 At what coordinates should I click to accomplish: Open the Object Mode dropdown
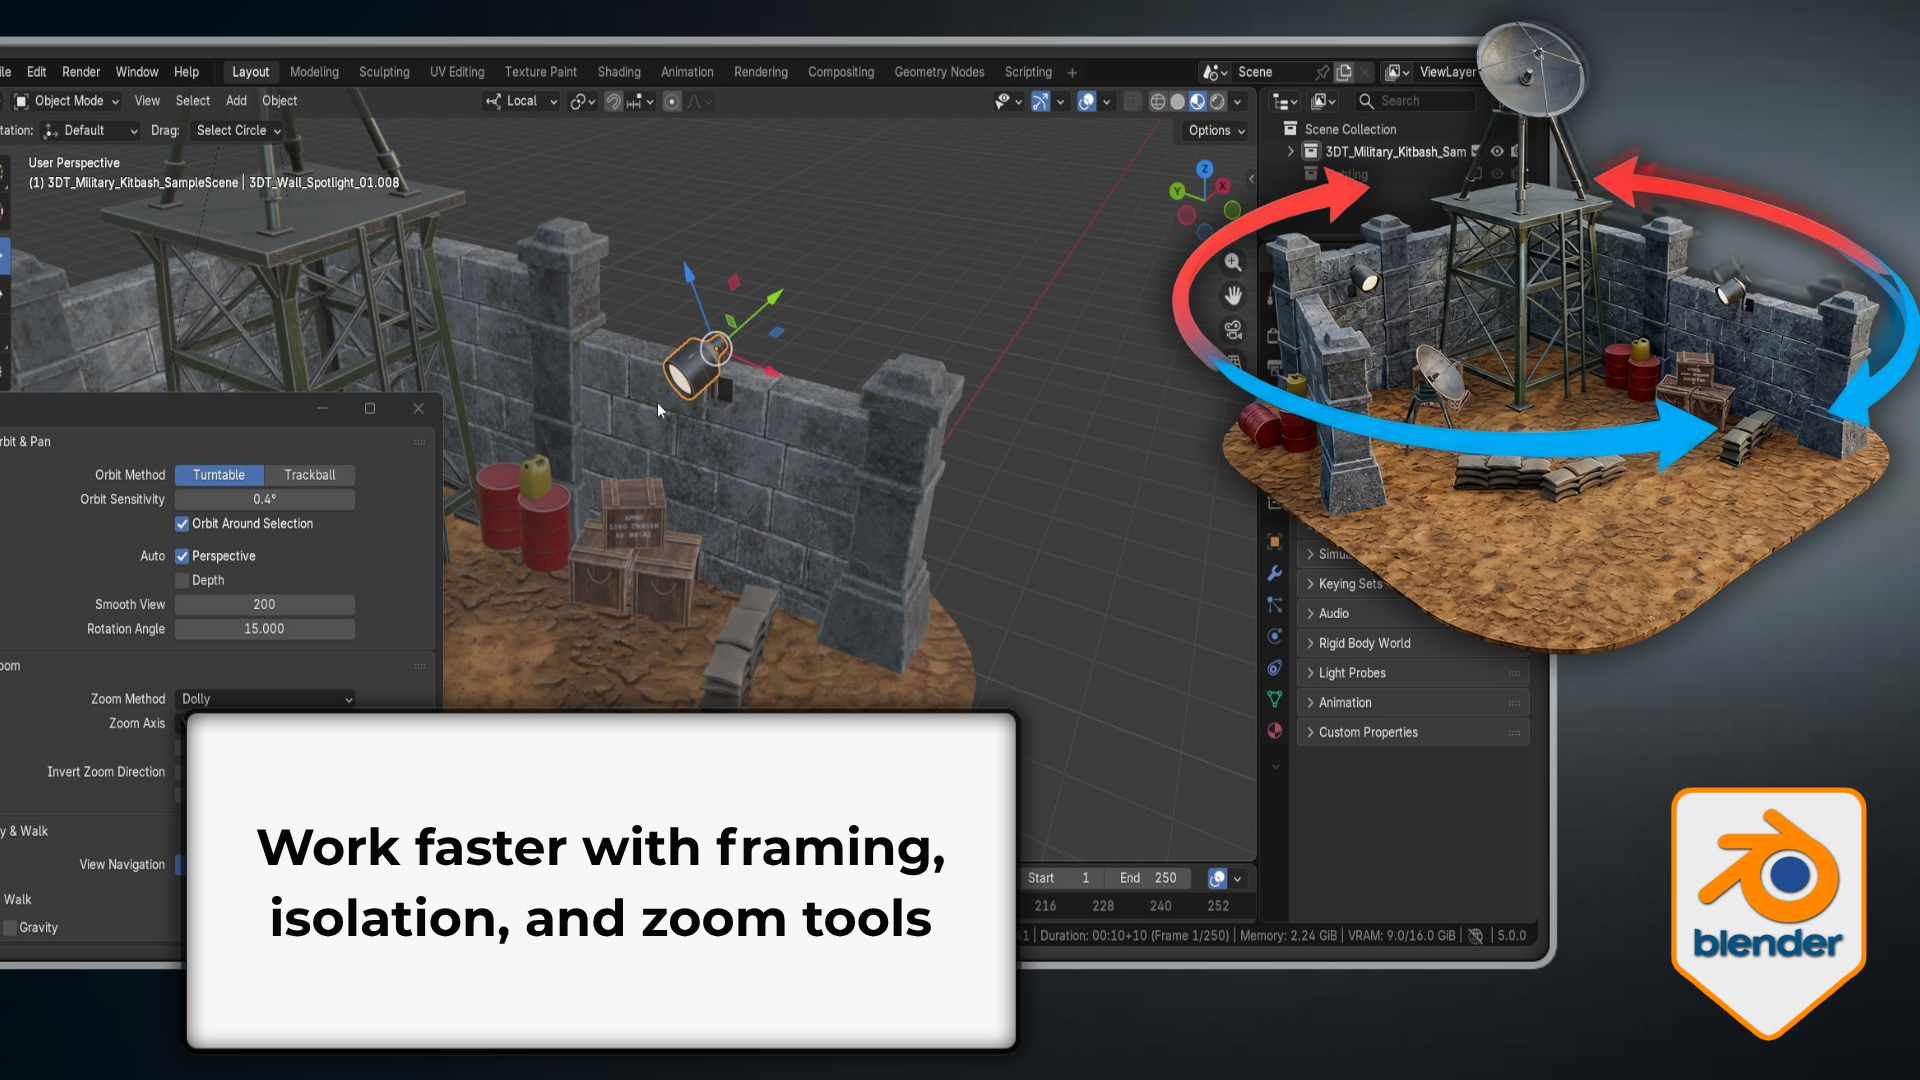[x=66, y=101]
